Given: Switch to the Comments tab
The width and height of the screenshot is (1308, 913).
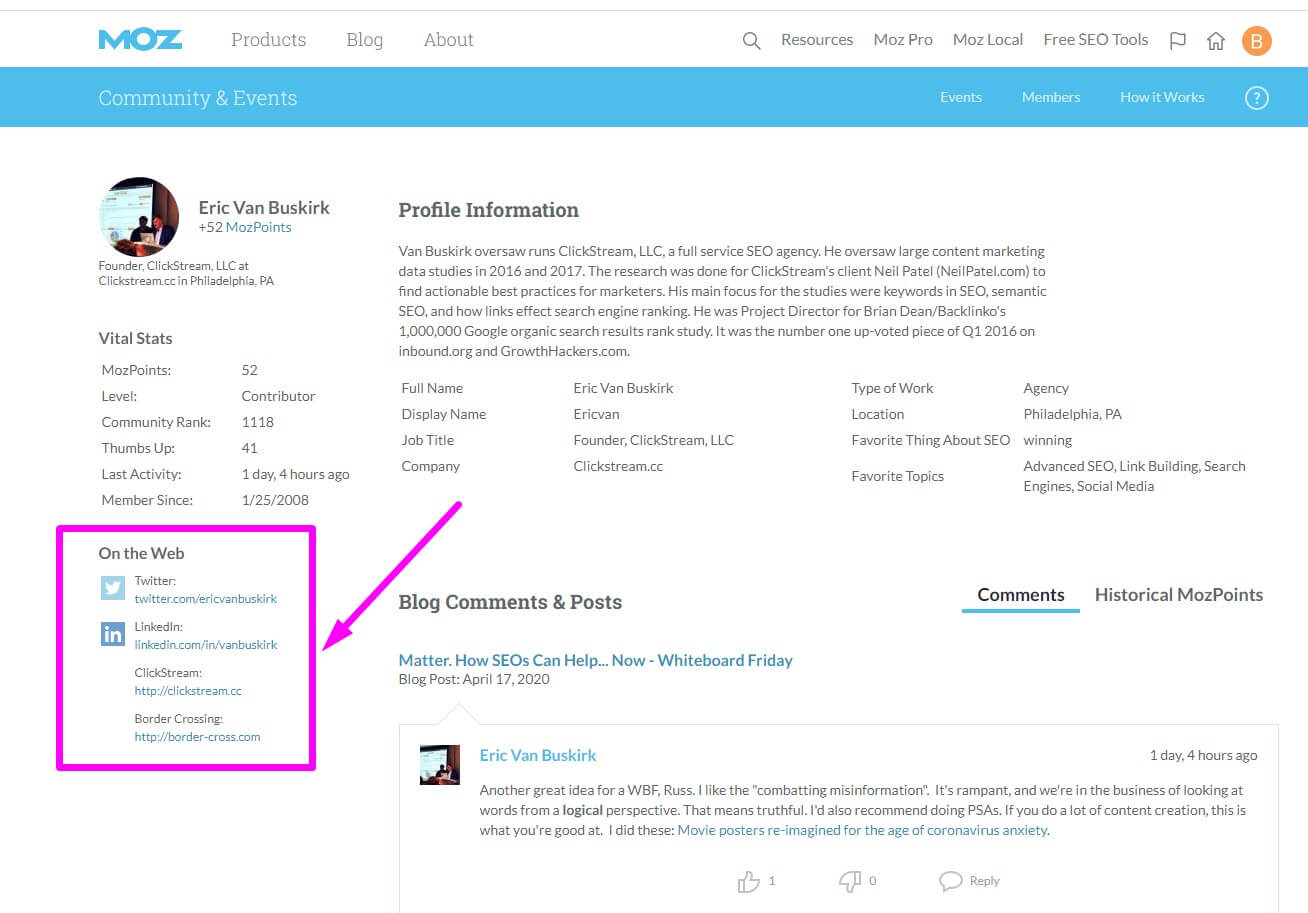Looking at the screenshot, I should 1021,595.
